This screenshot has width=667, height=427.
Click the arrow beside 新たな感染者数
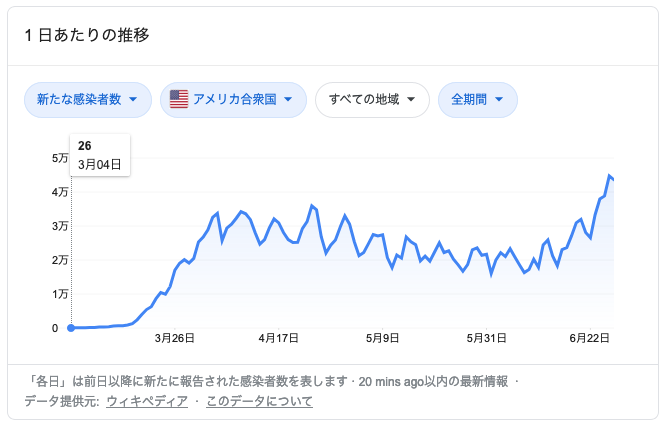[x=133, y=99]
